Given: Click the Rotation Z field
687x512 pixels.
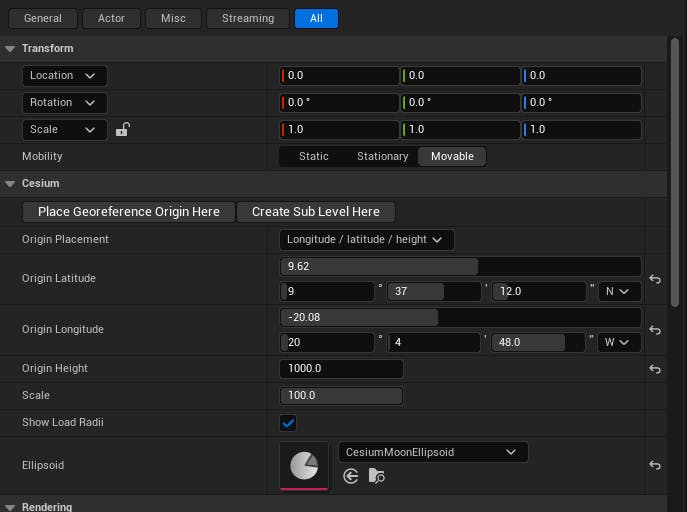Looking at the screenshot, I should click(x=581, y=103).
